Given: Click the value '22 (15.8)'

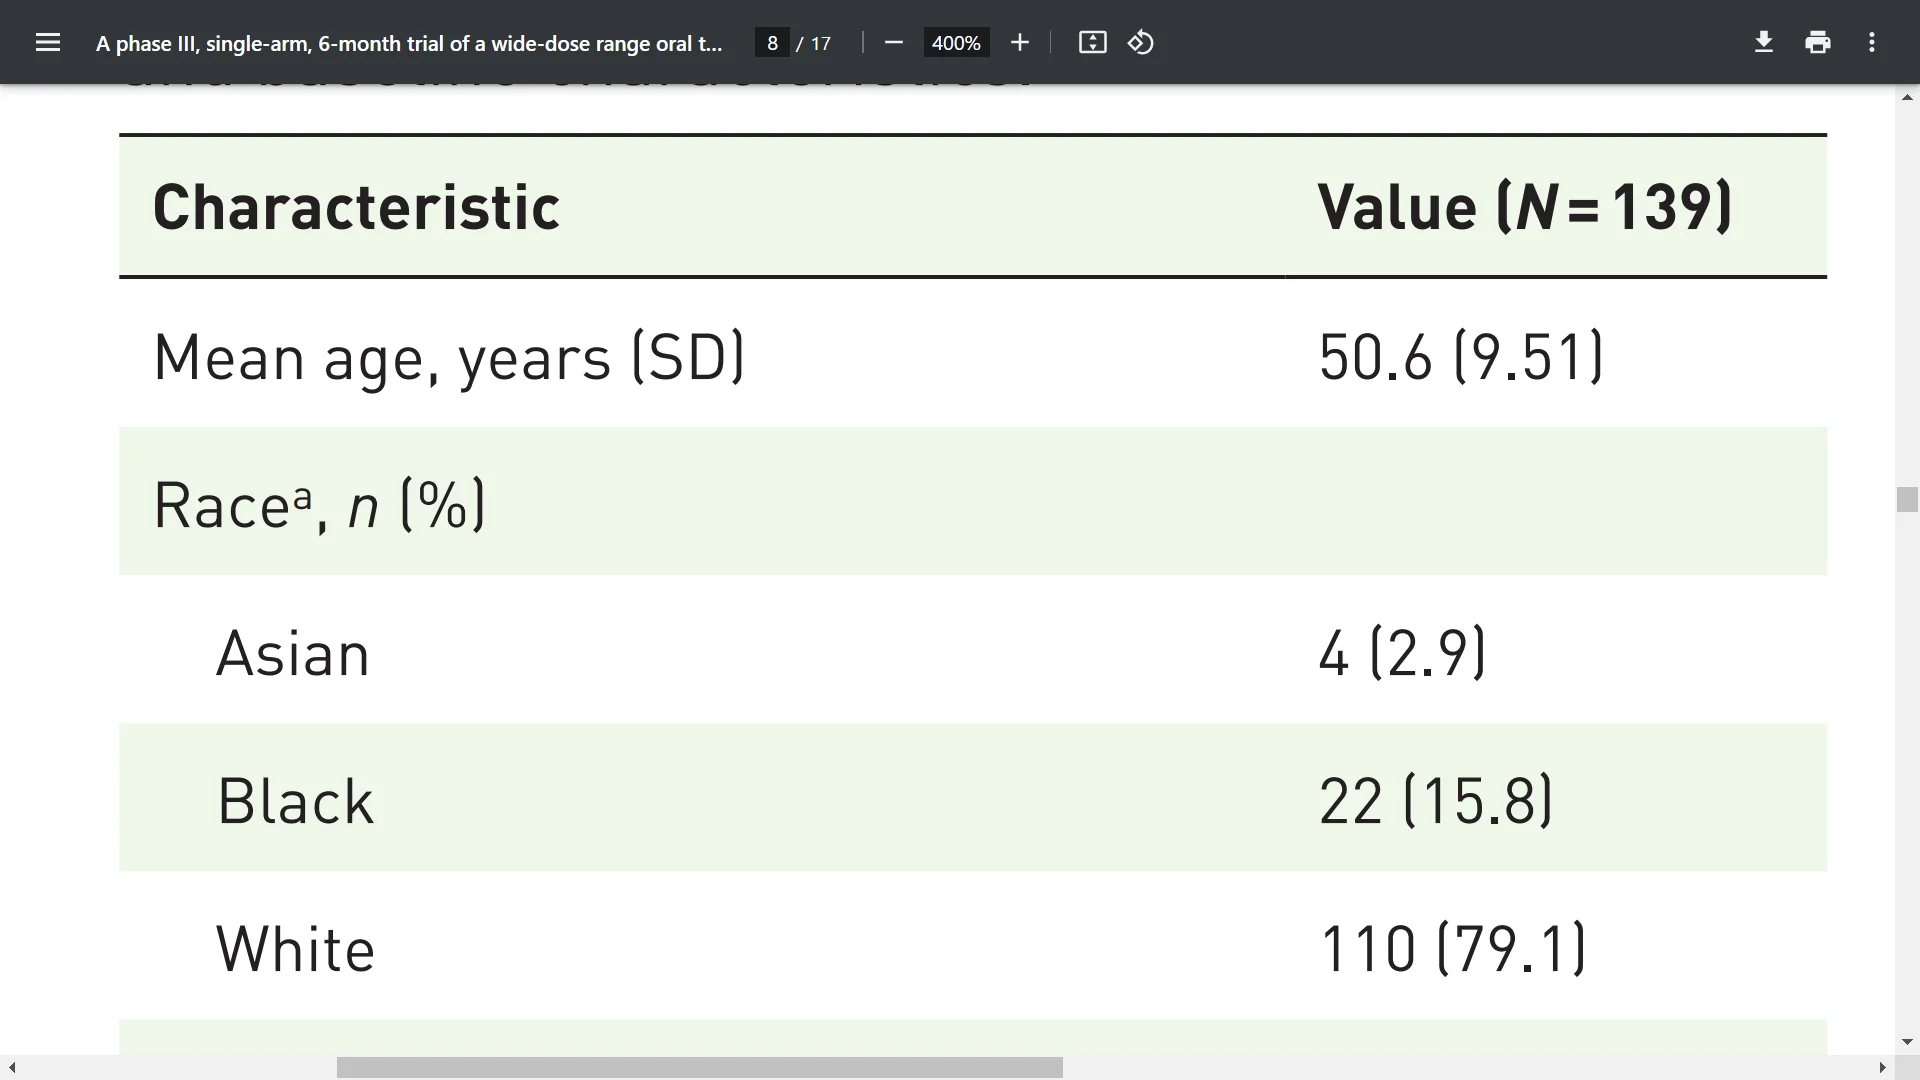Looking at the screenshot, I should coord(1435,800).
